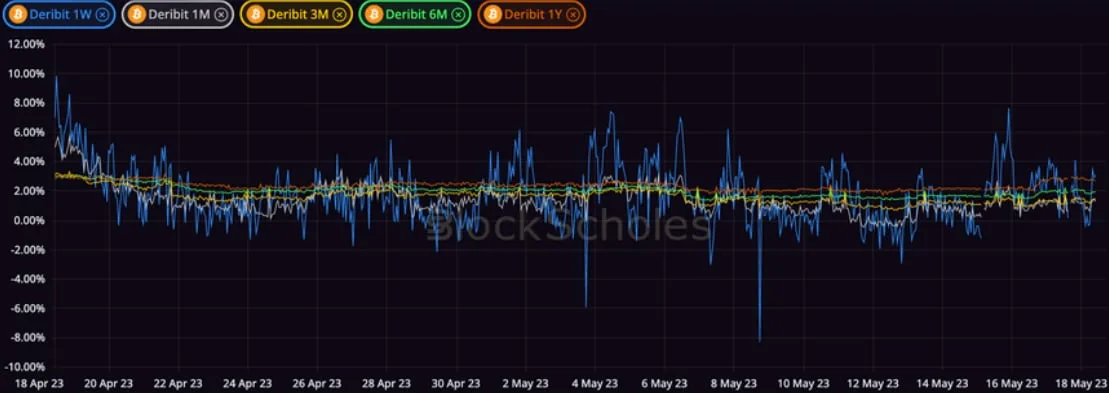Select the Deribit 3M label
This screenshot has width=1109, height=393.
click(x=298, y=14)
